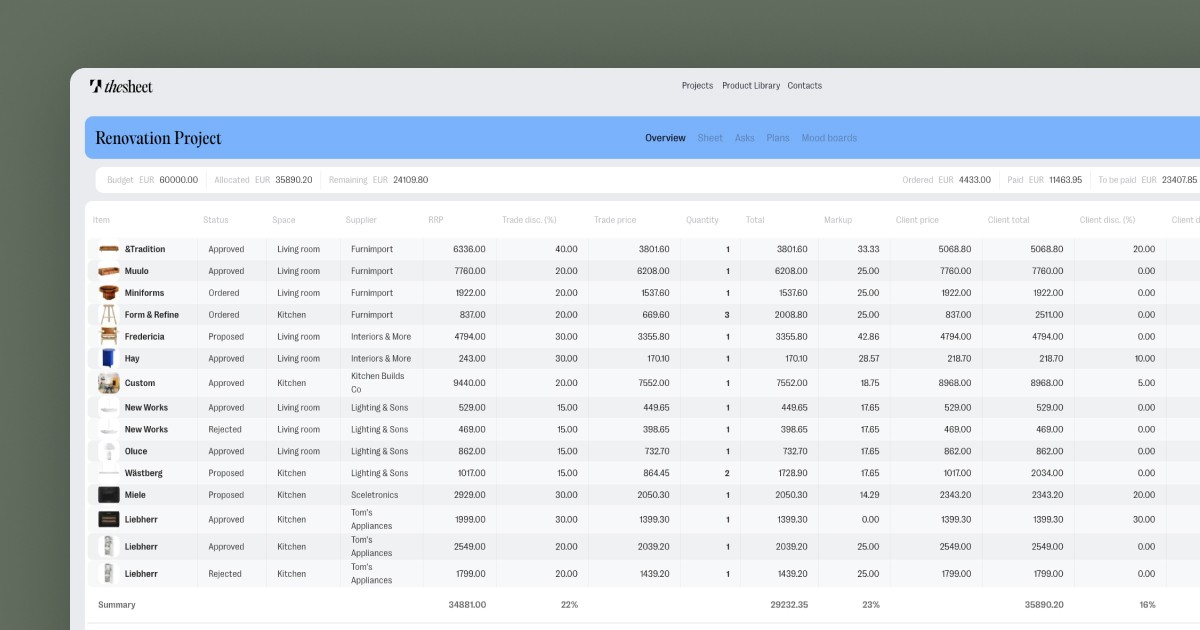1200x630 pixels.
Task: Open the Hay blue chair thumbnail
Action: coord(109,359)
